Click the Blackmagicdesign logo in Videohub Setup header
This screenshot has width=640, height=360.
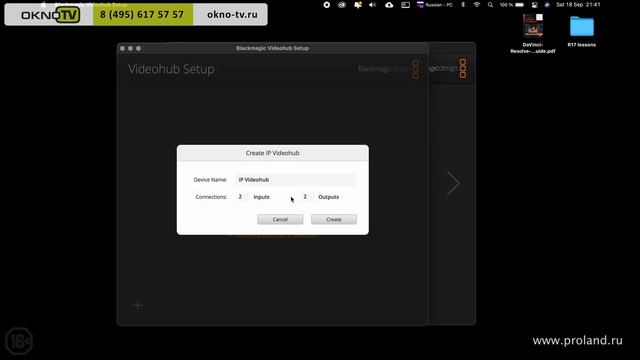(x=389, y=69)
